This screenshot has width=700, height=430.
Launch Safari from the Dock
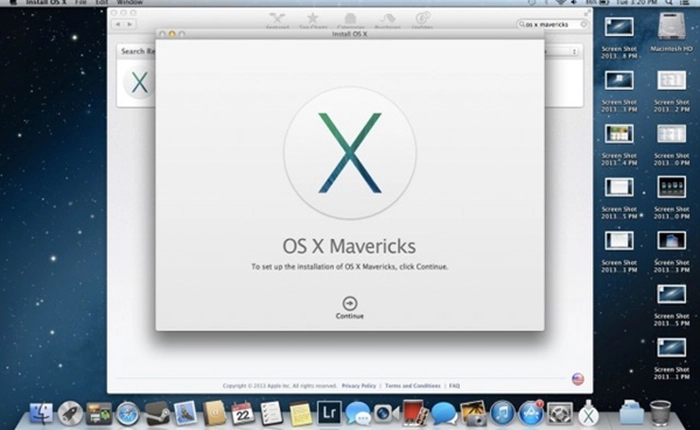[128, 413]
